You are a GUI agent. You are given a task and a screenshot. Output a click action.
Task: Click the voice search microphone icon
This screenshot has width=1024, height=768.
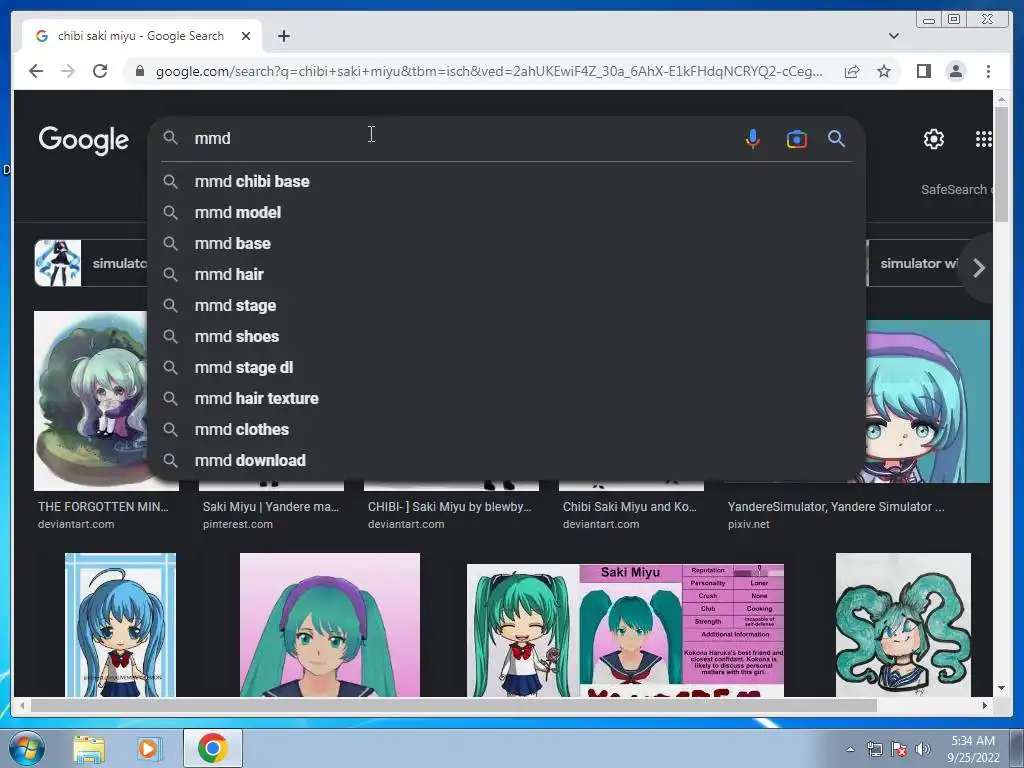[752, 138]
